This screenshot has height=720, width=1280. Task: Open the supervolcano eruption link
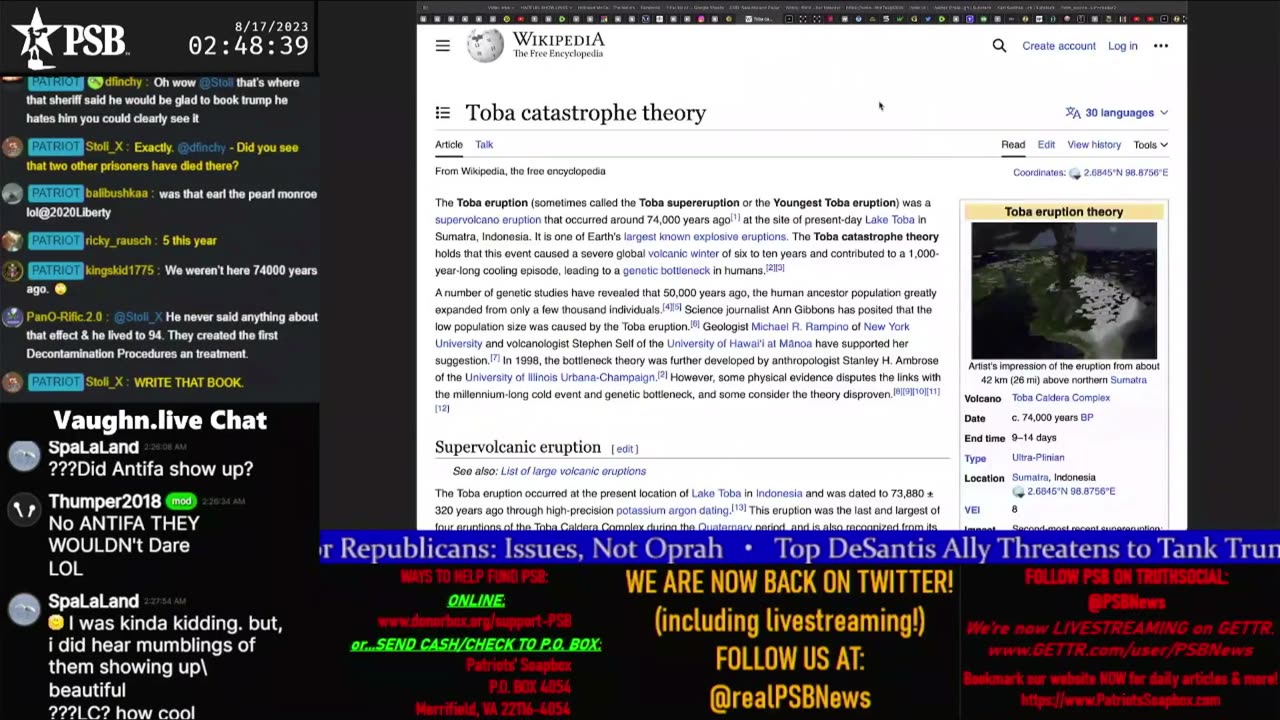point(488,220)
